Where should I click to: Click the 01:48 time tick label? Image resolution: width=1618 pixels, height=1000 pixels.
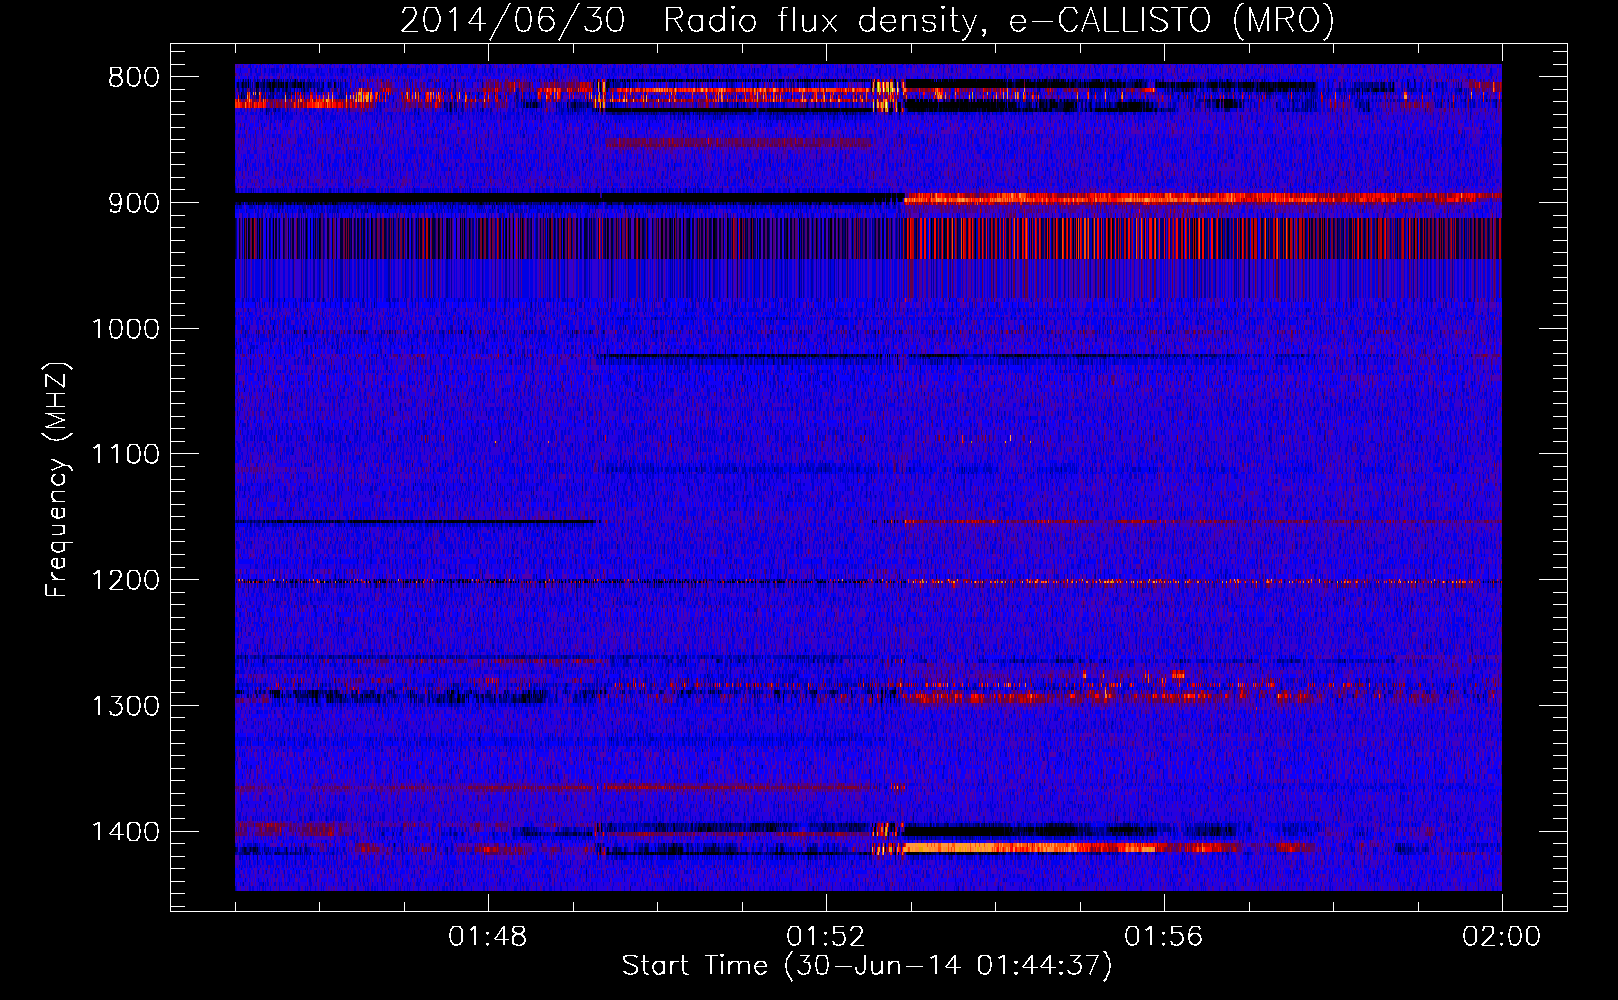[488, 937]
